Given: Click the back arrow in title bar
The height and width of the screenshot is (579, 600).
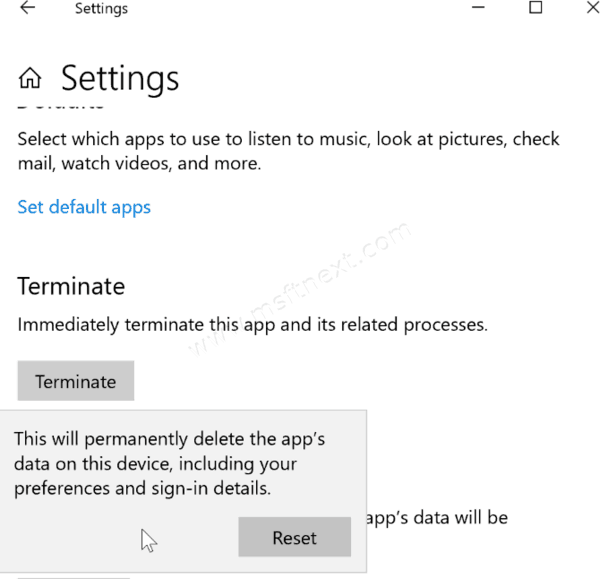Looking at the screenshot, I should click(x=28, y=9).
